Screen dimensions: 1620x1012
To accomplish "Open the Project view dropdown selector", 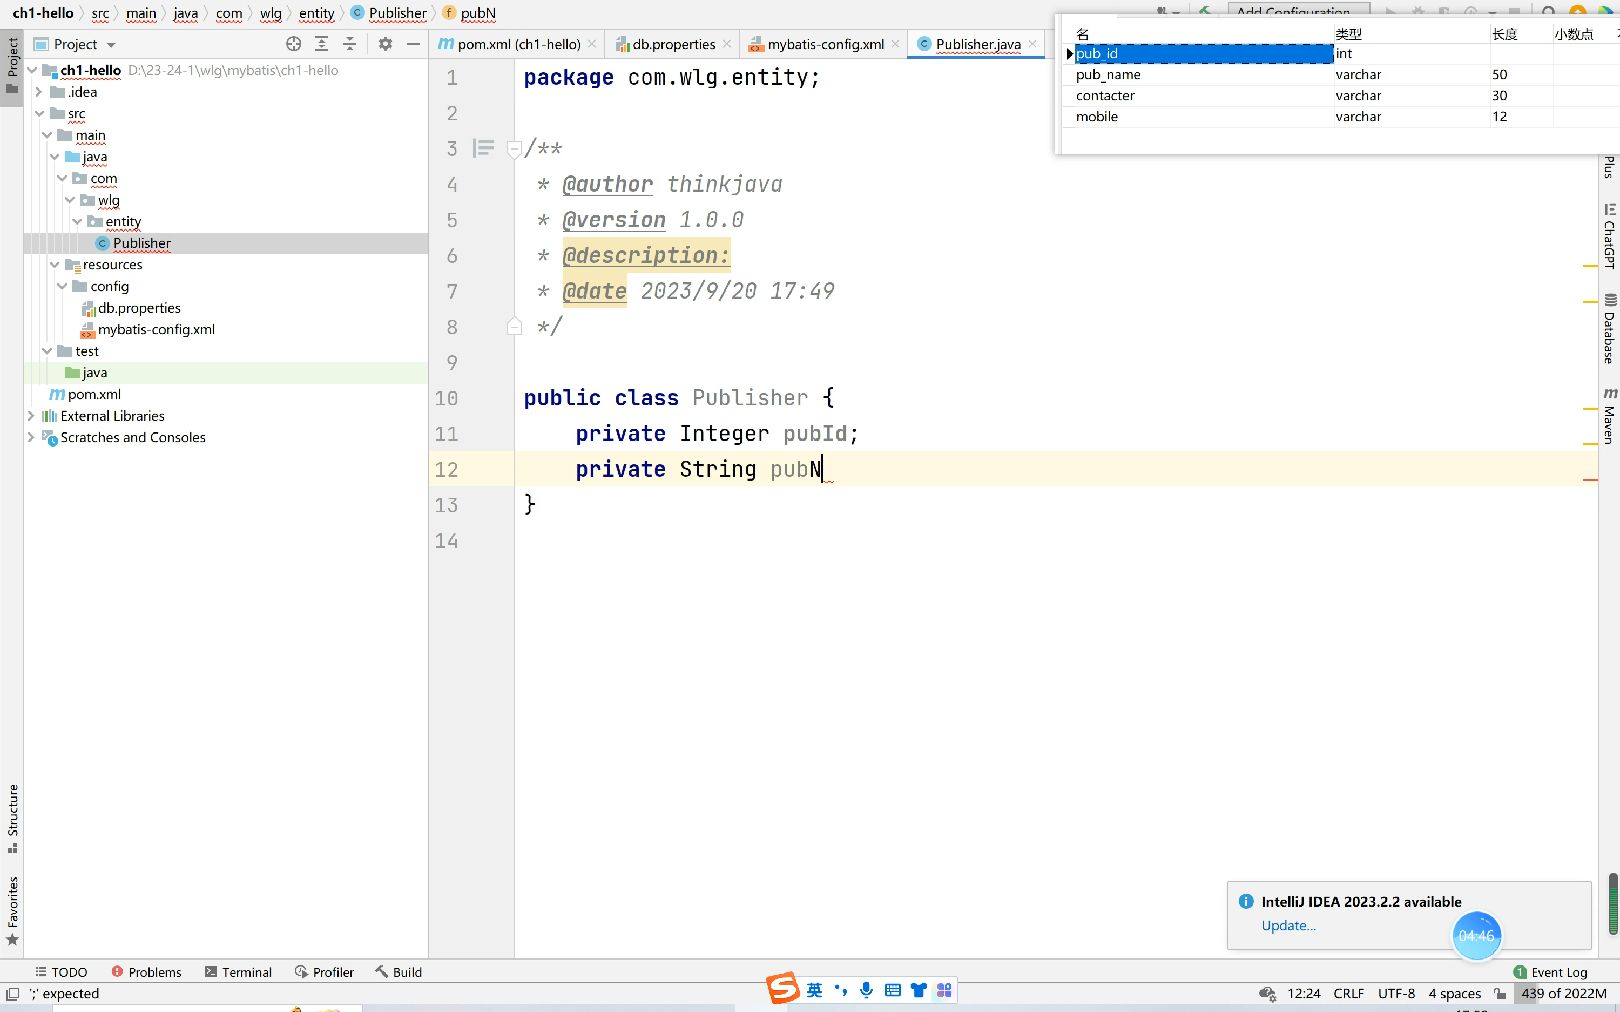I will point(76,44).
